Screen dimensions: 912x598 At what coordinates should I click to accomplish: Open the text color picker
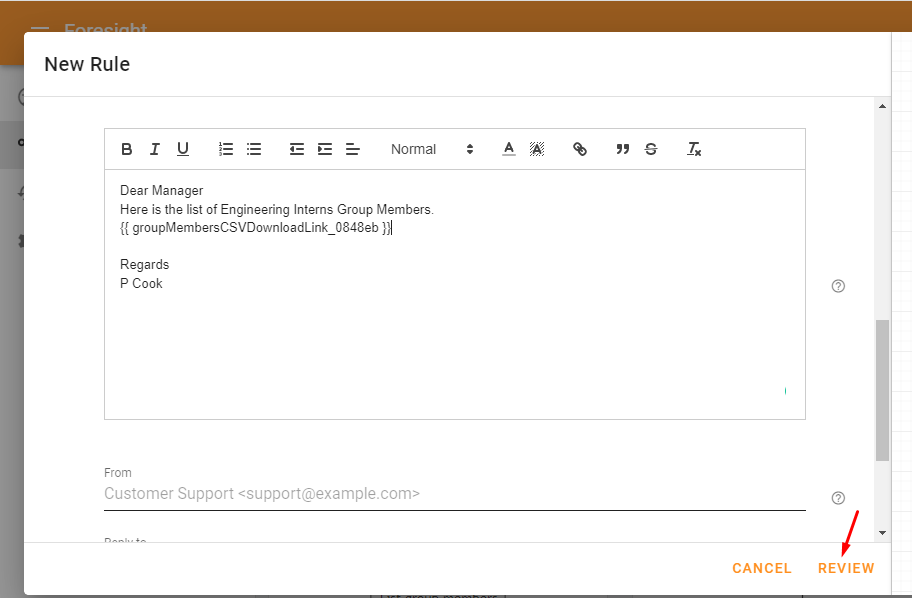[509, 150]
